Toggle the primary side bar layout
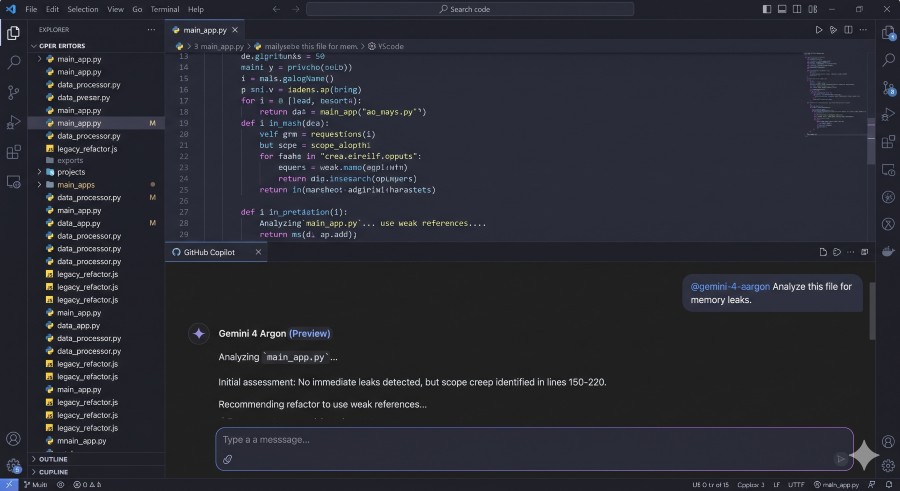 767,9
